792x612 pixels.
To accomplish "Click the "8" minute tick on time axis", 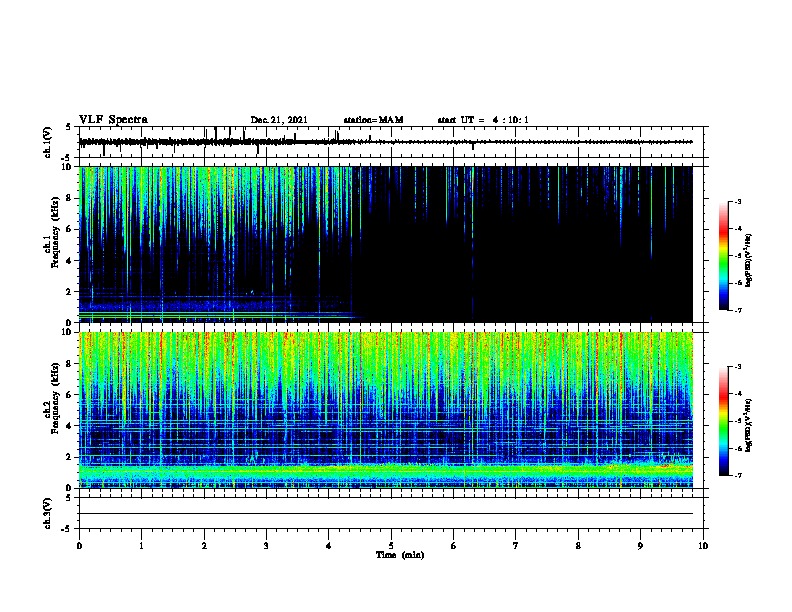I will (x=578, y=546).
